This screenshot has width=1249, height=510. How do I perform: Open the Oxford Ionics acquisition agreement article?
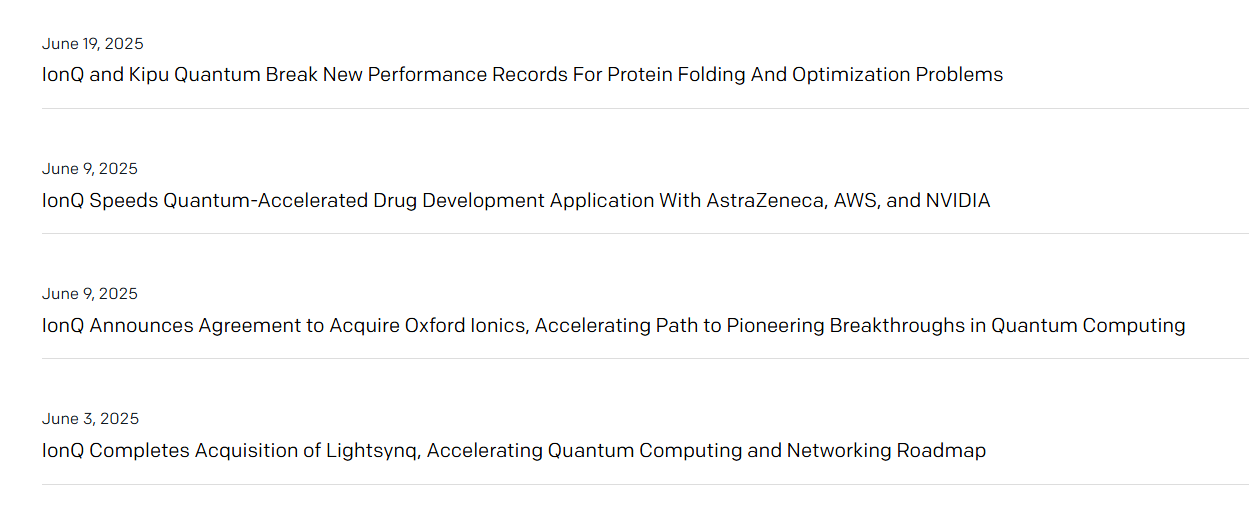click(x=613, y=325)
